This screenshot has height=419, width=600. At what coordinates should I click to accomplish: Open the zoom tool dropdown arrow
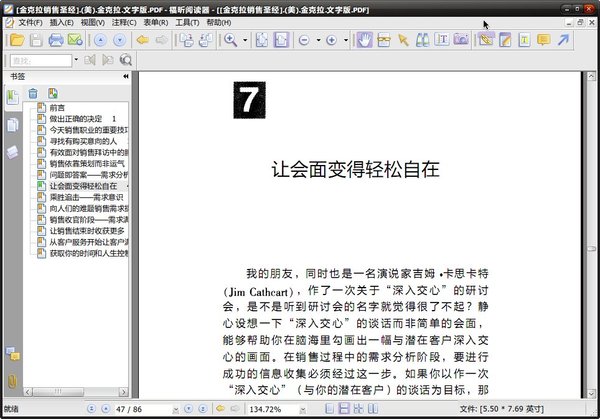point(245,40)
